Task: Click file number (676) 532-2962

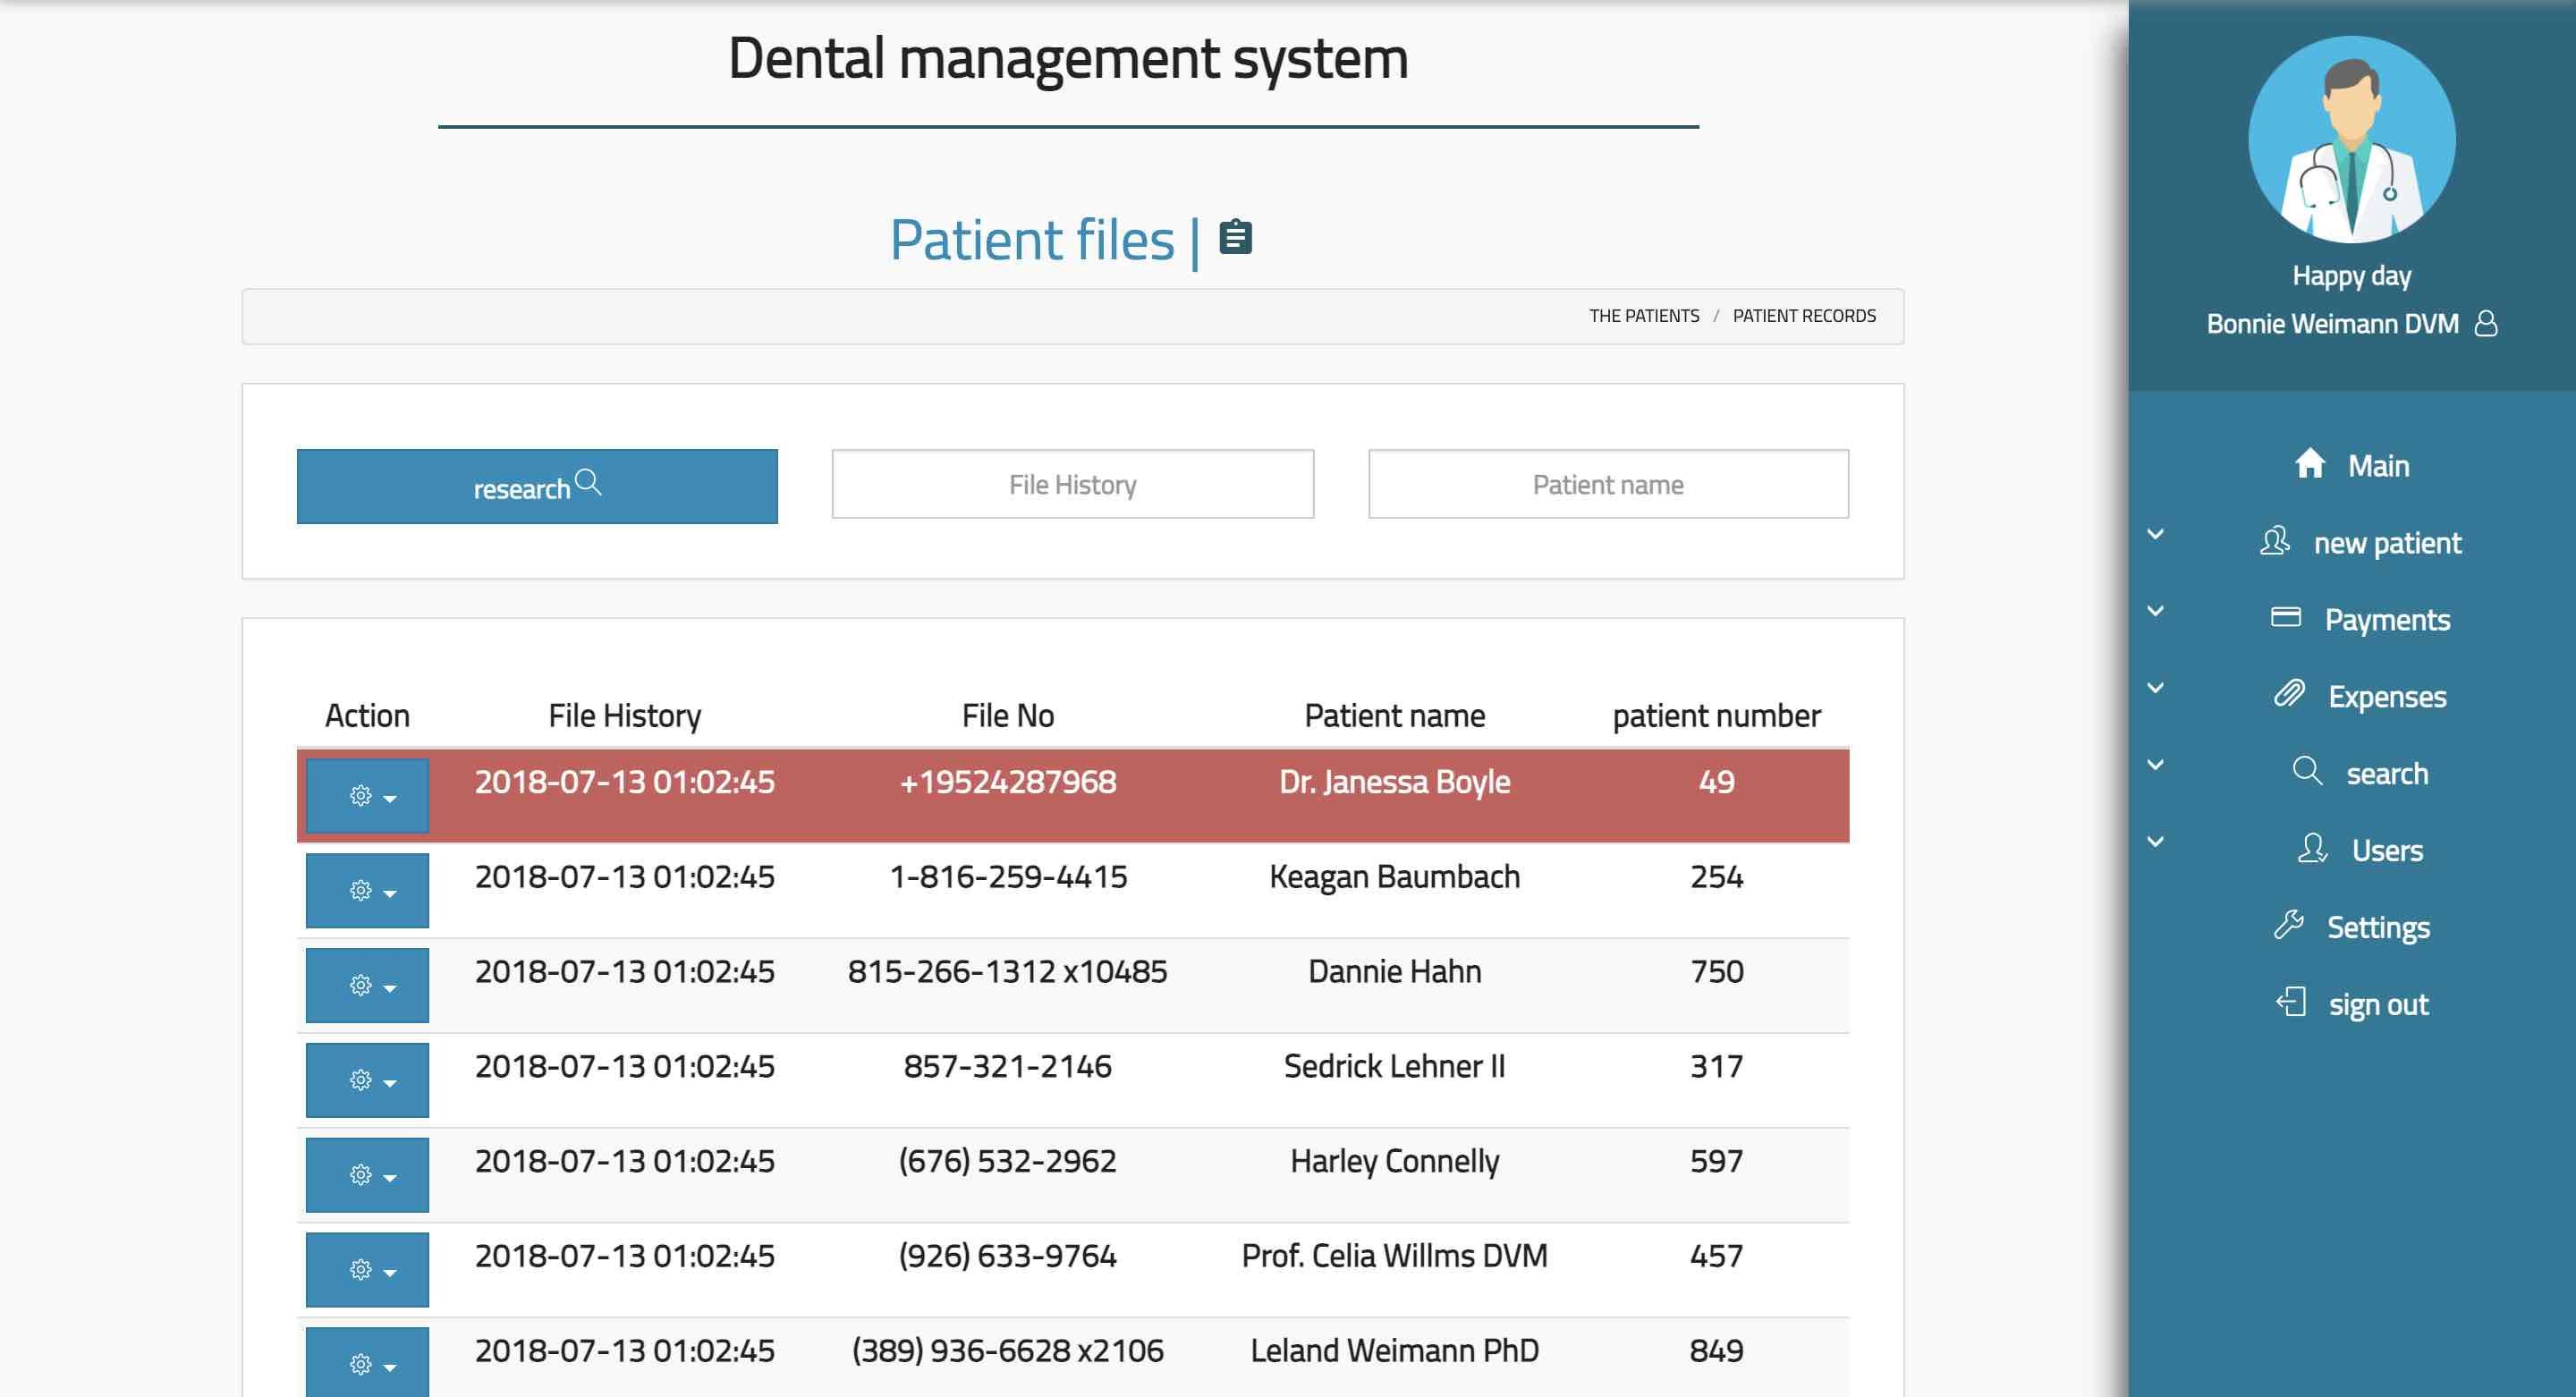Action: [1008, 1162]
